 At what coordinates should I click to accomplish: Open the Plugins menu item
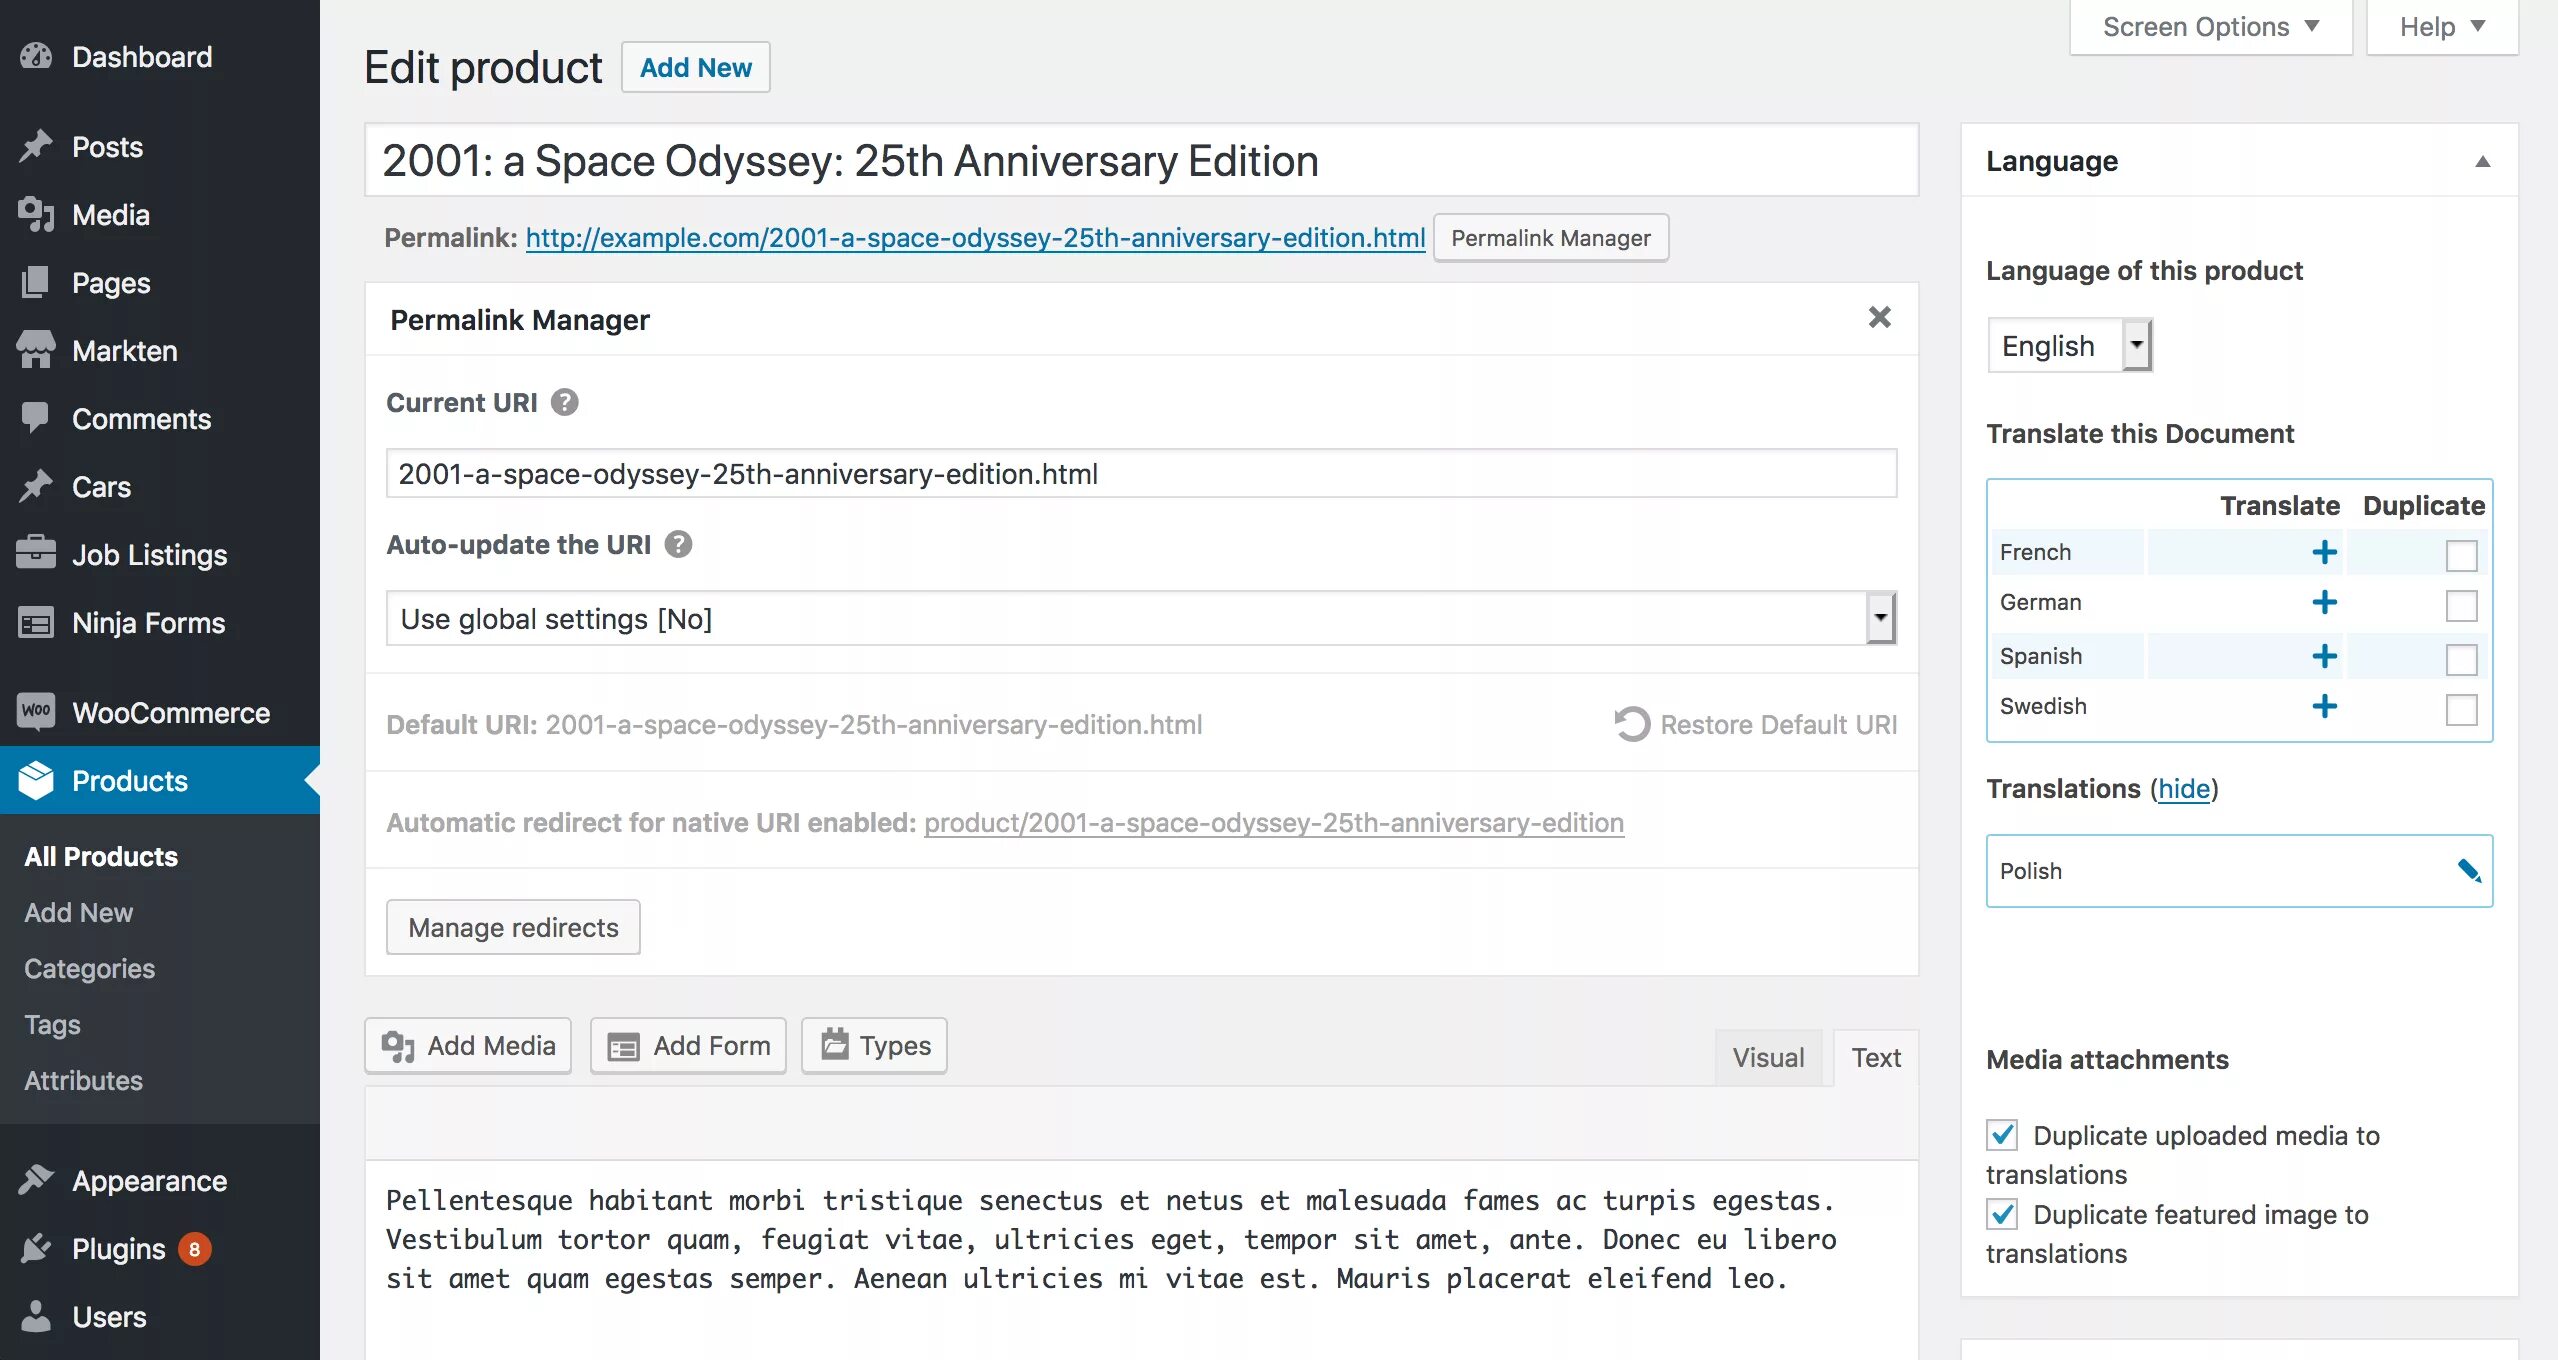118,1248
